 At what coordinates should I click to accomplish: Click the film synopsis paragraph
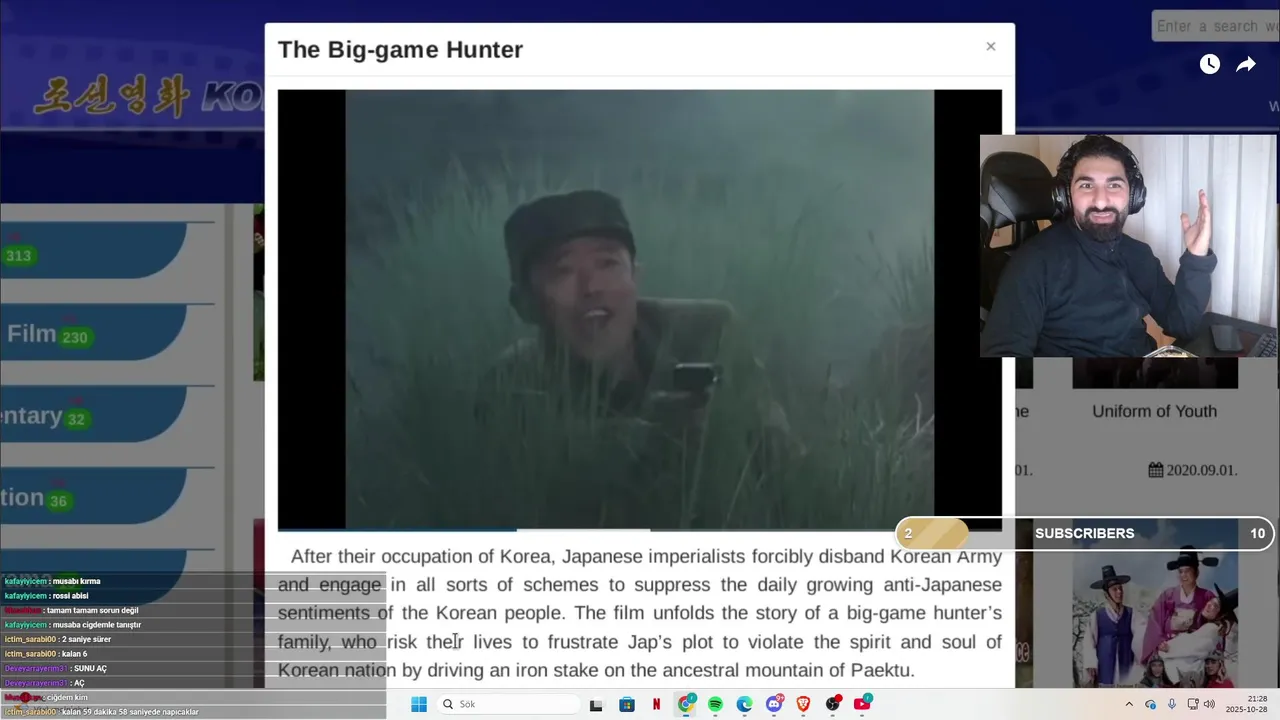pyautogui.click(x=640, y=613)
